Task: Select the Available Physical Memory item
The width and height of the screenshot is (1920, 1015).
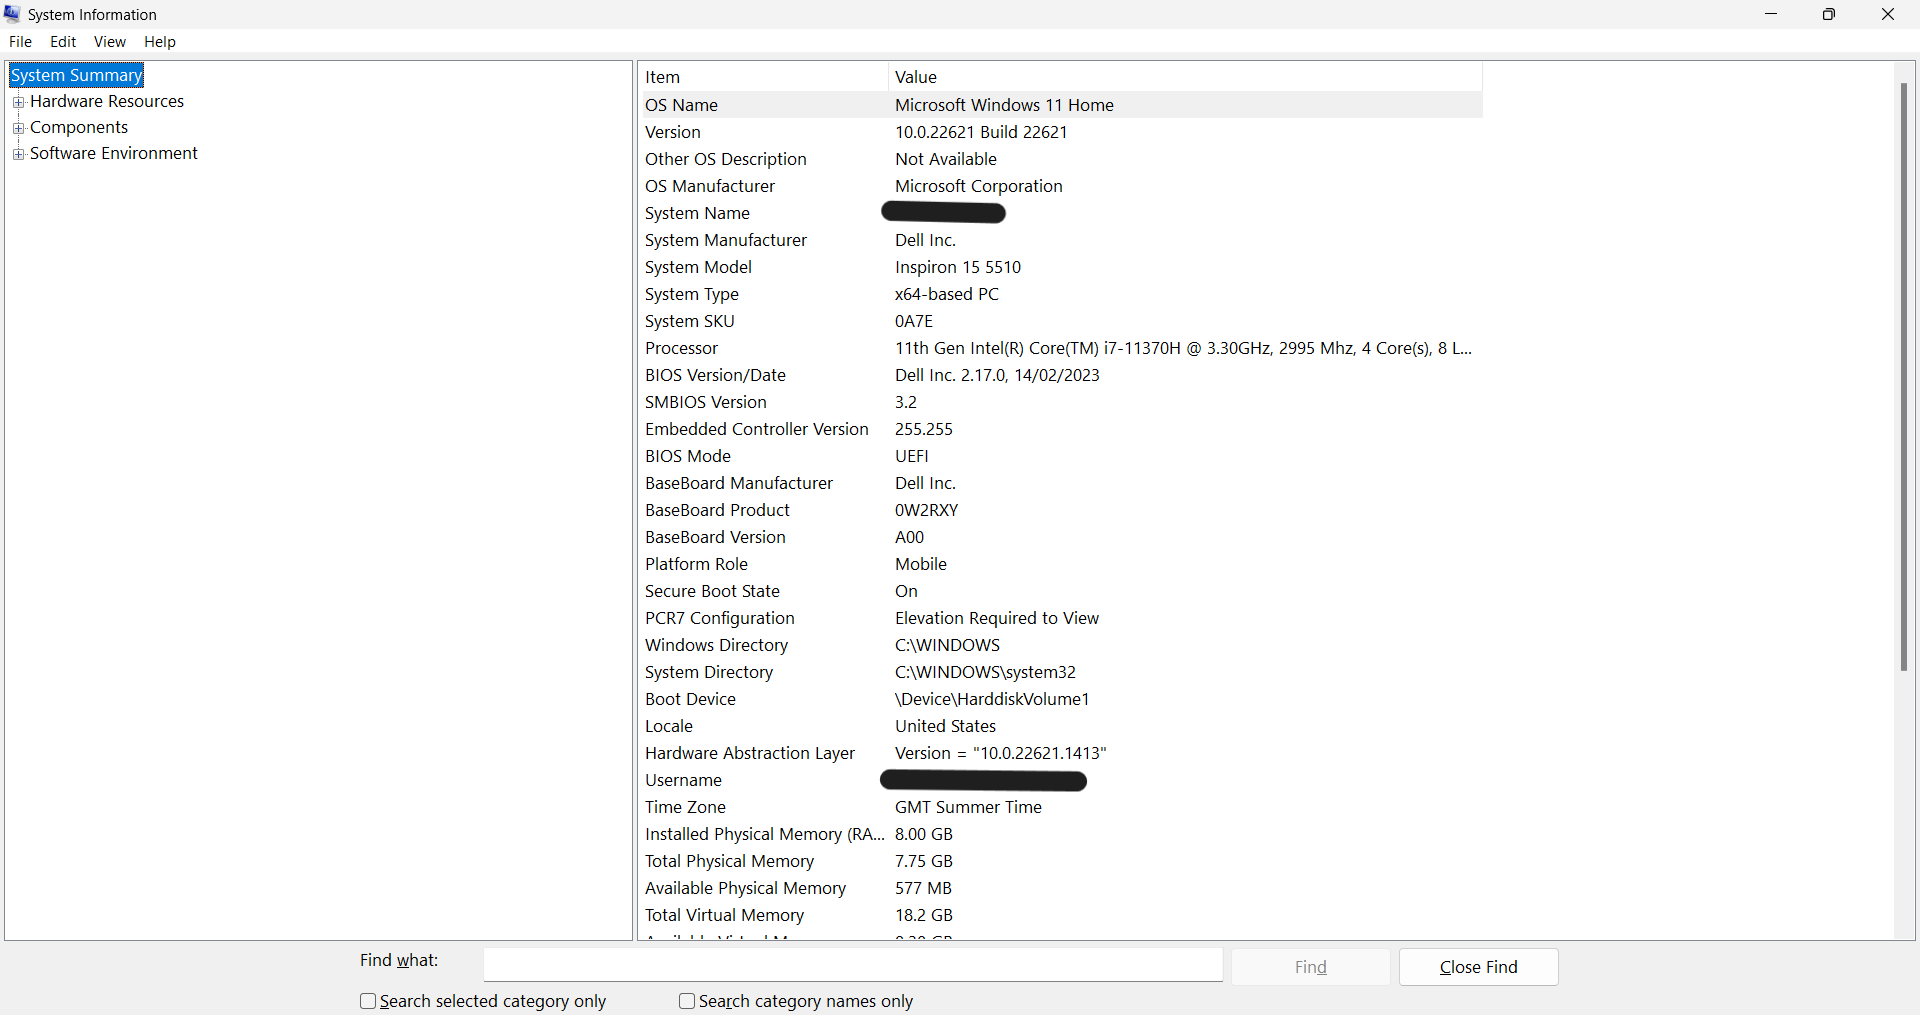Action: pyautogui.click(x=745, y=888)
